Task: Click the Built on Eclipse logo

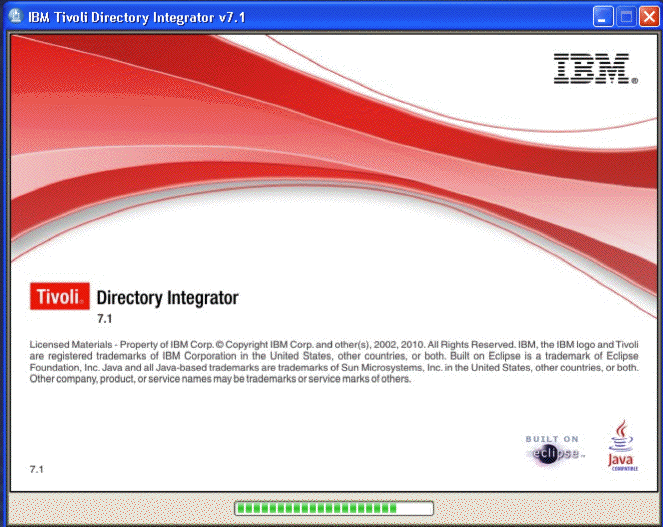Action: tap(555, 450)
